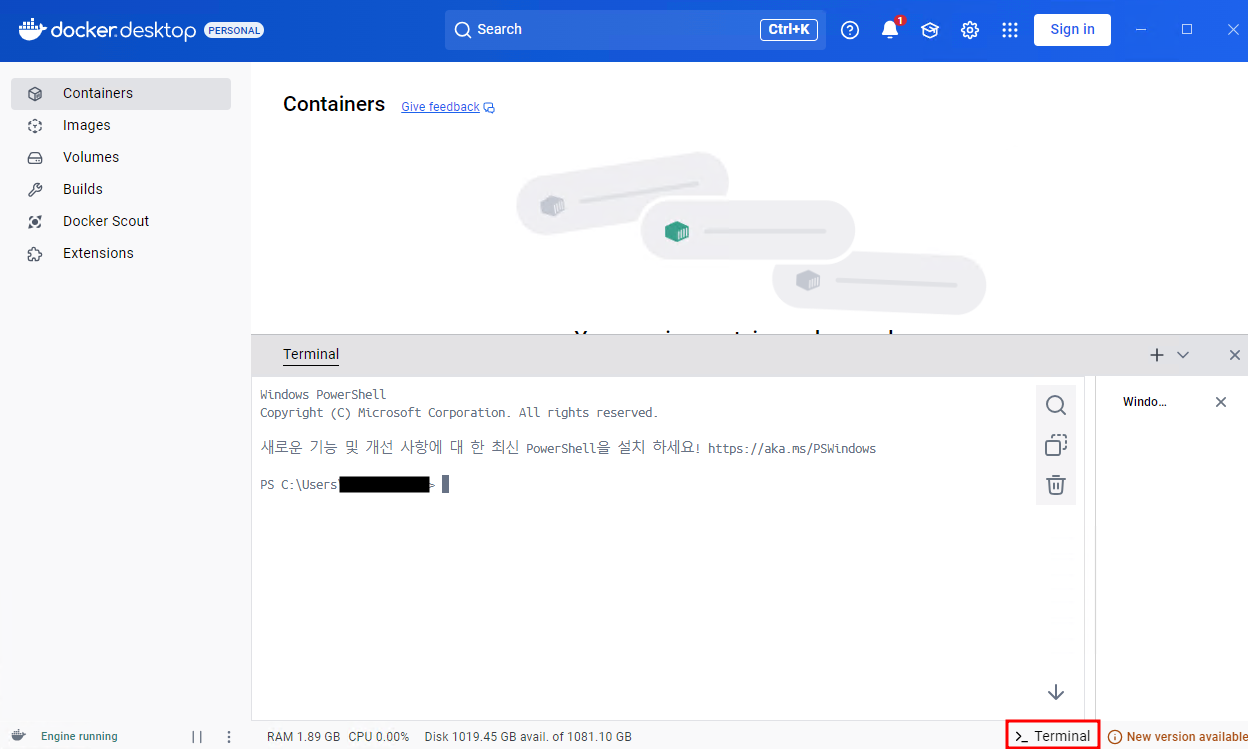Open the Learning center graduation cap
This screenshot has height=749, width=1248.
coord(930,30)
